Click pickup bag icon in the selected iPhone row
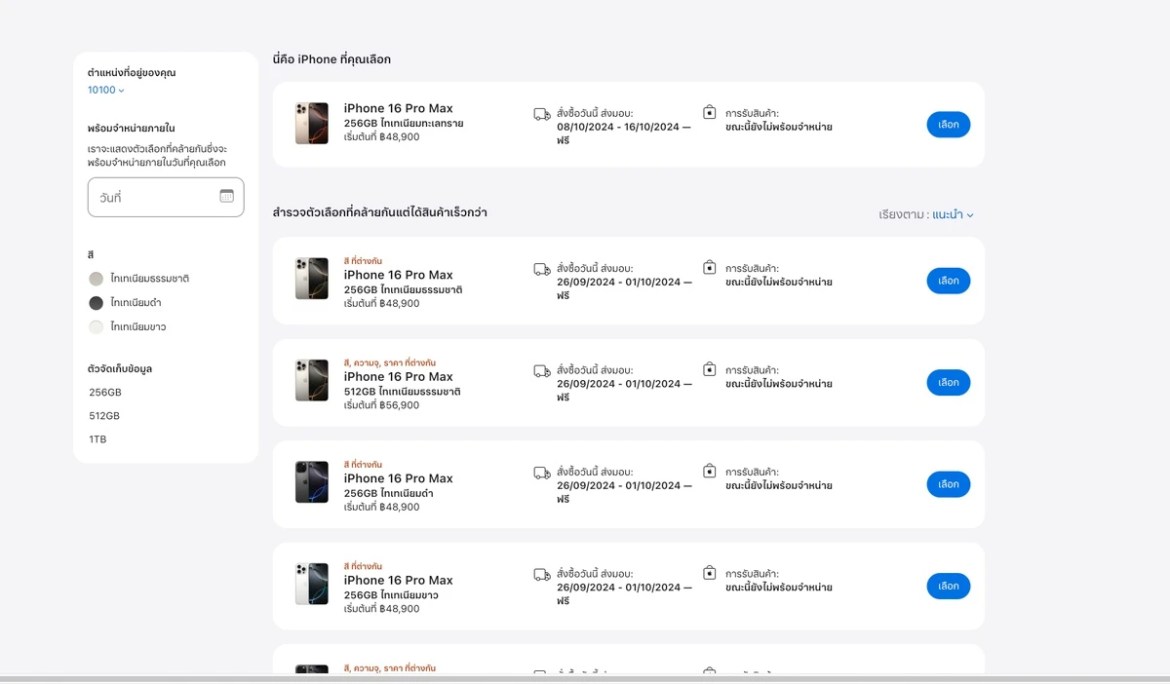Image resolution: width=1170 pixels, height=684 pixels. click(709, 113)
